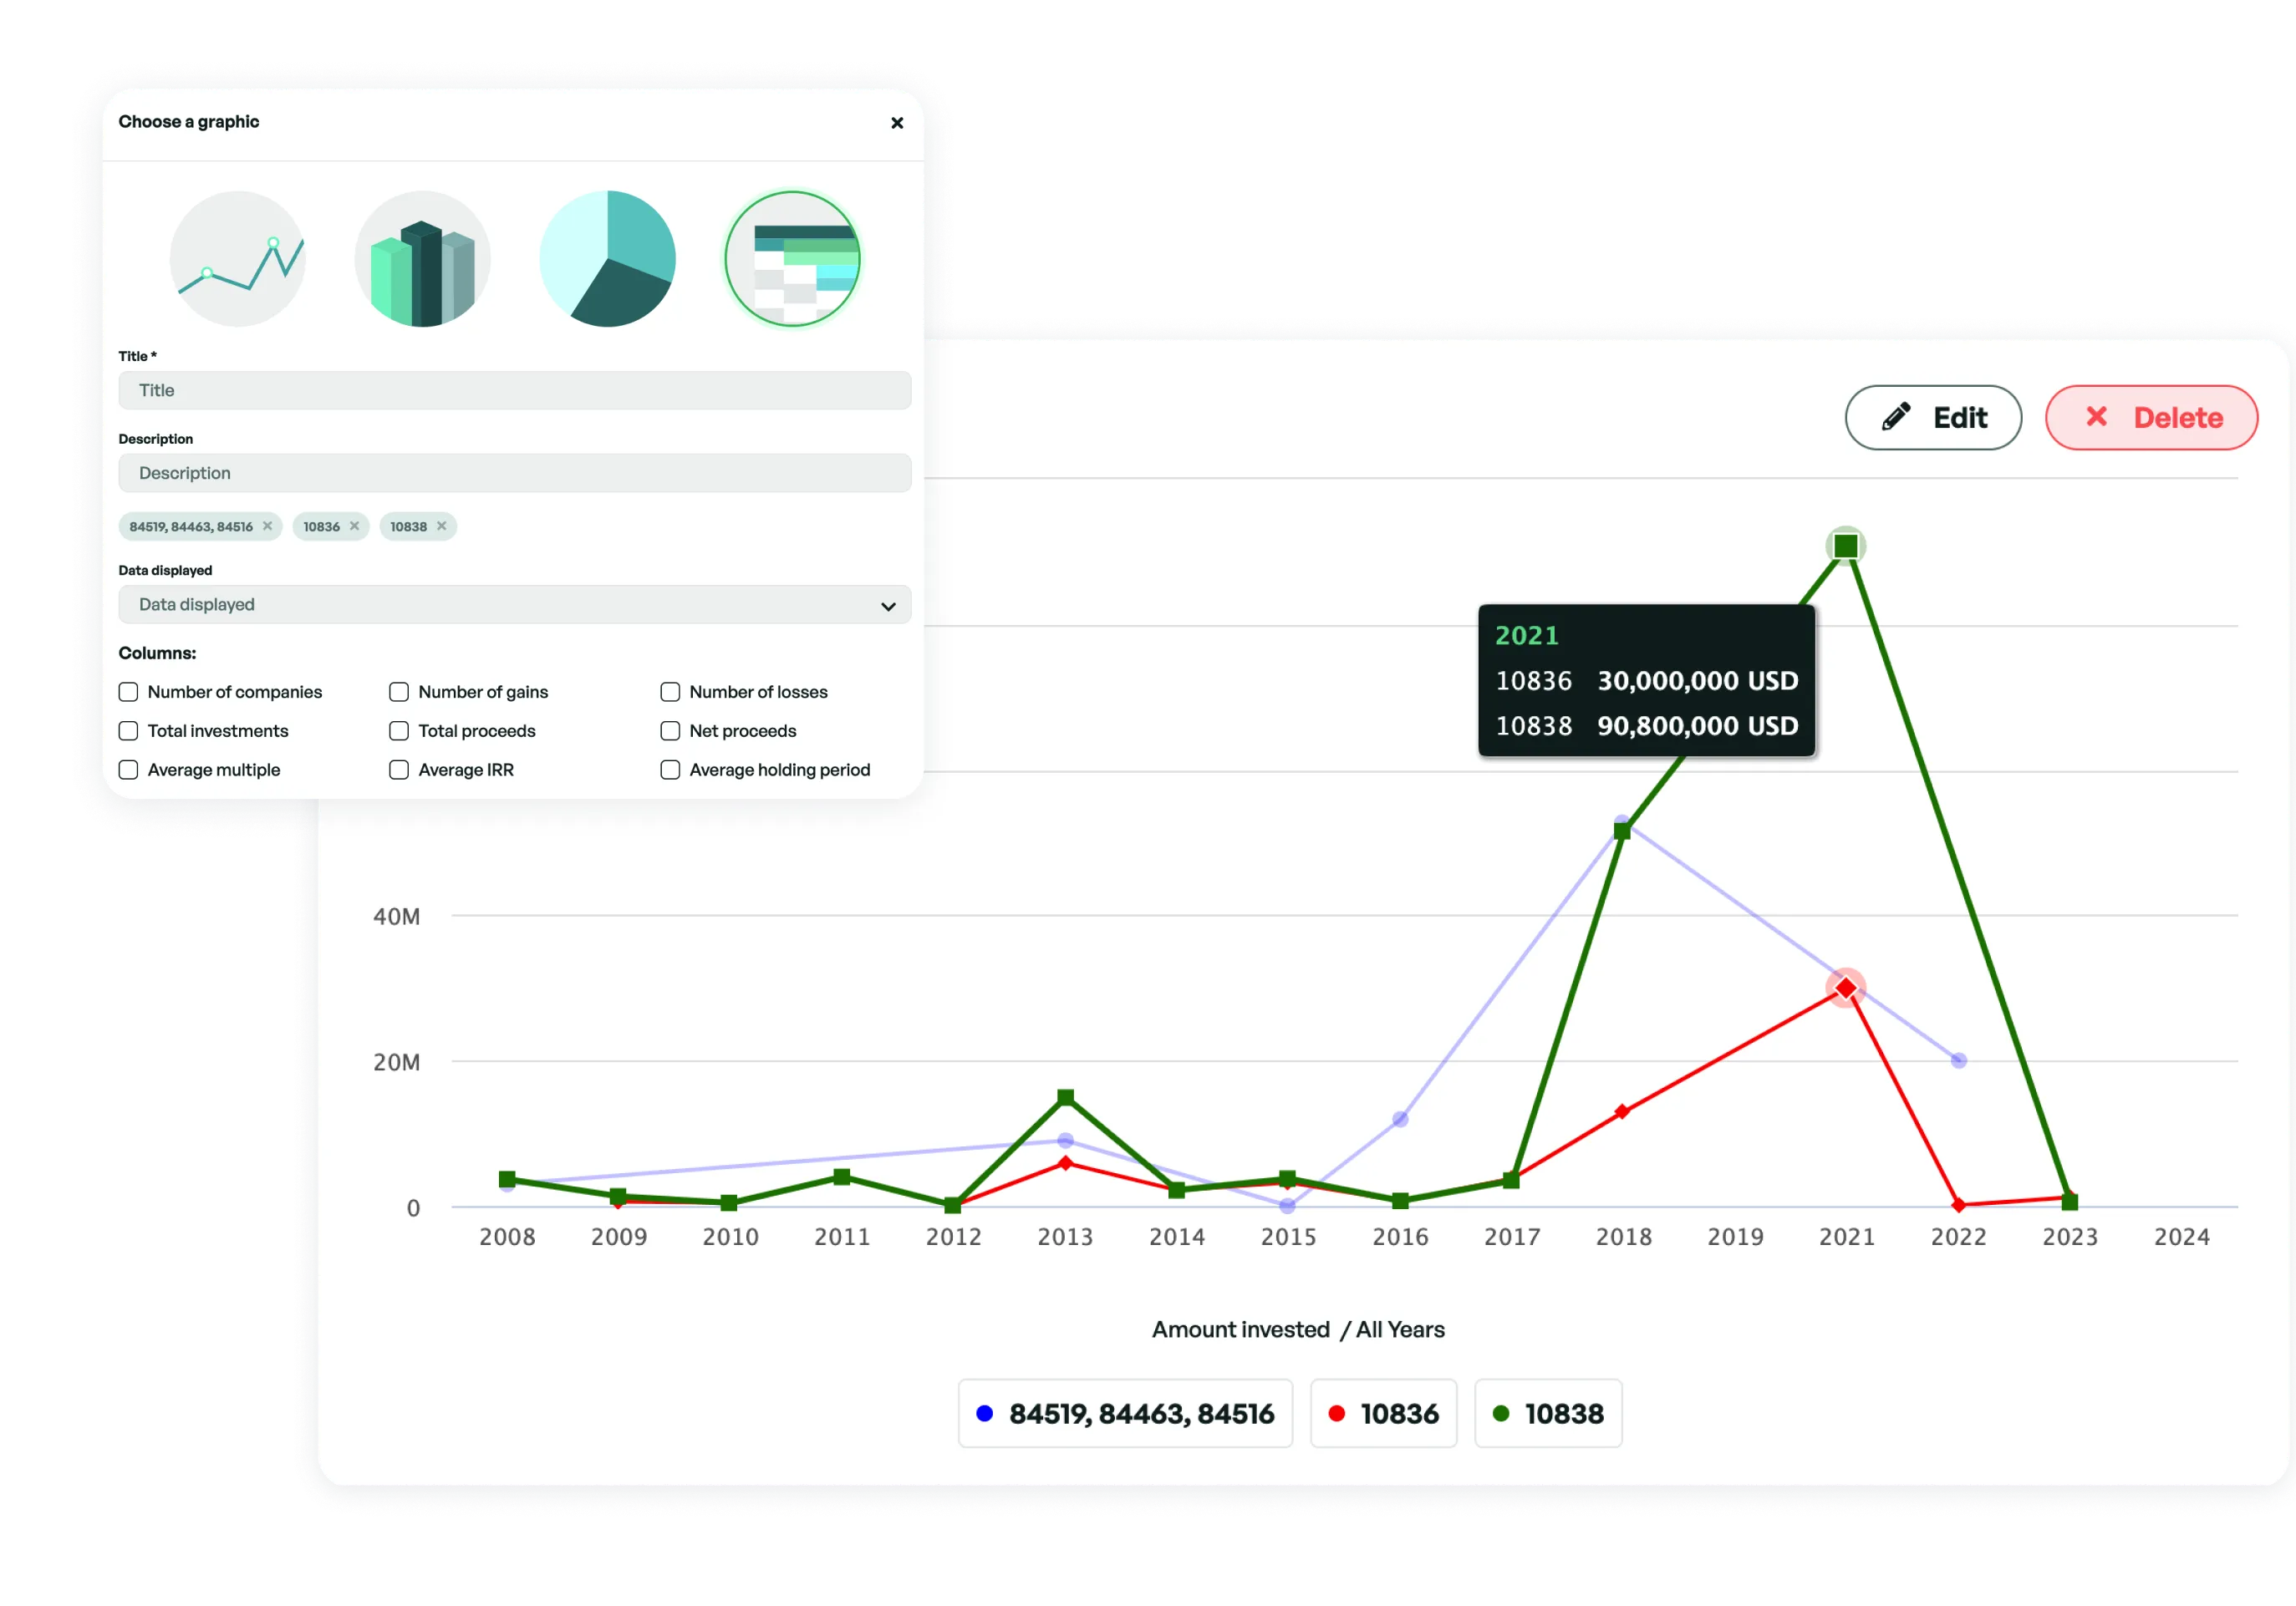Click the Title input field
This screenshot has width=2296, height=1606.
tap(514, 390)
